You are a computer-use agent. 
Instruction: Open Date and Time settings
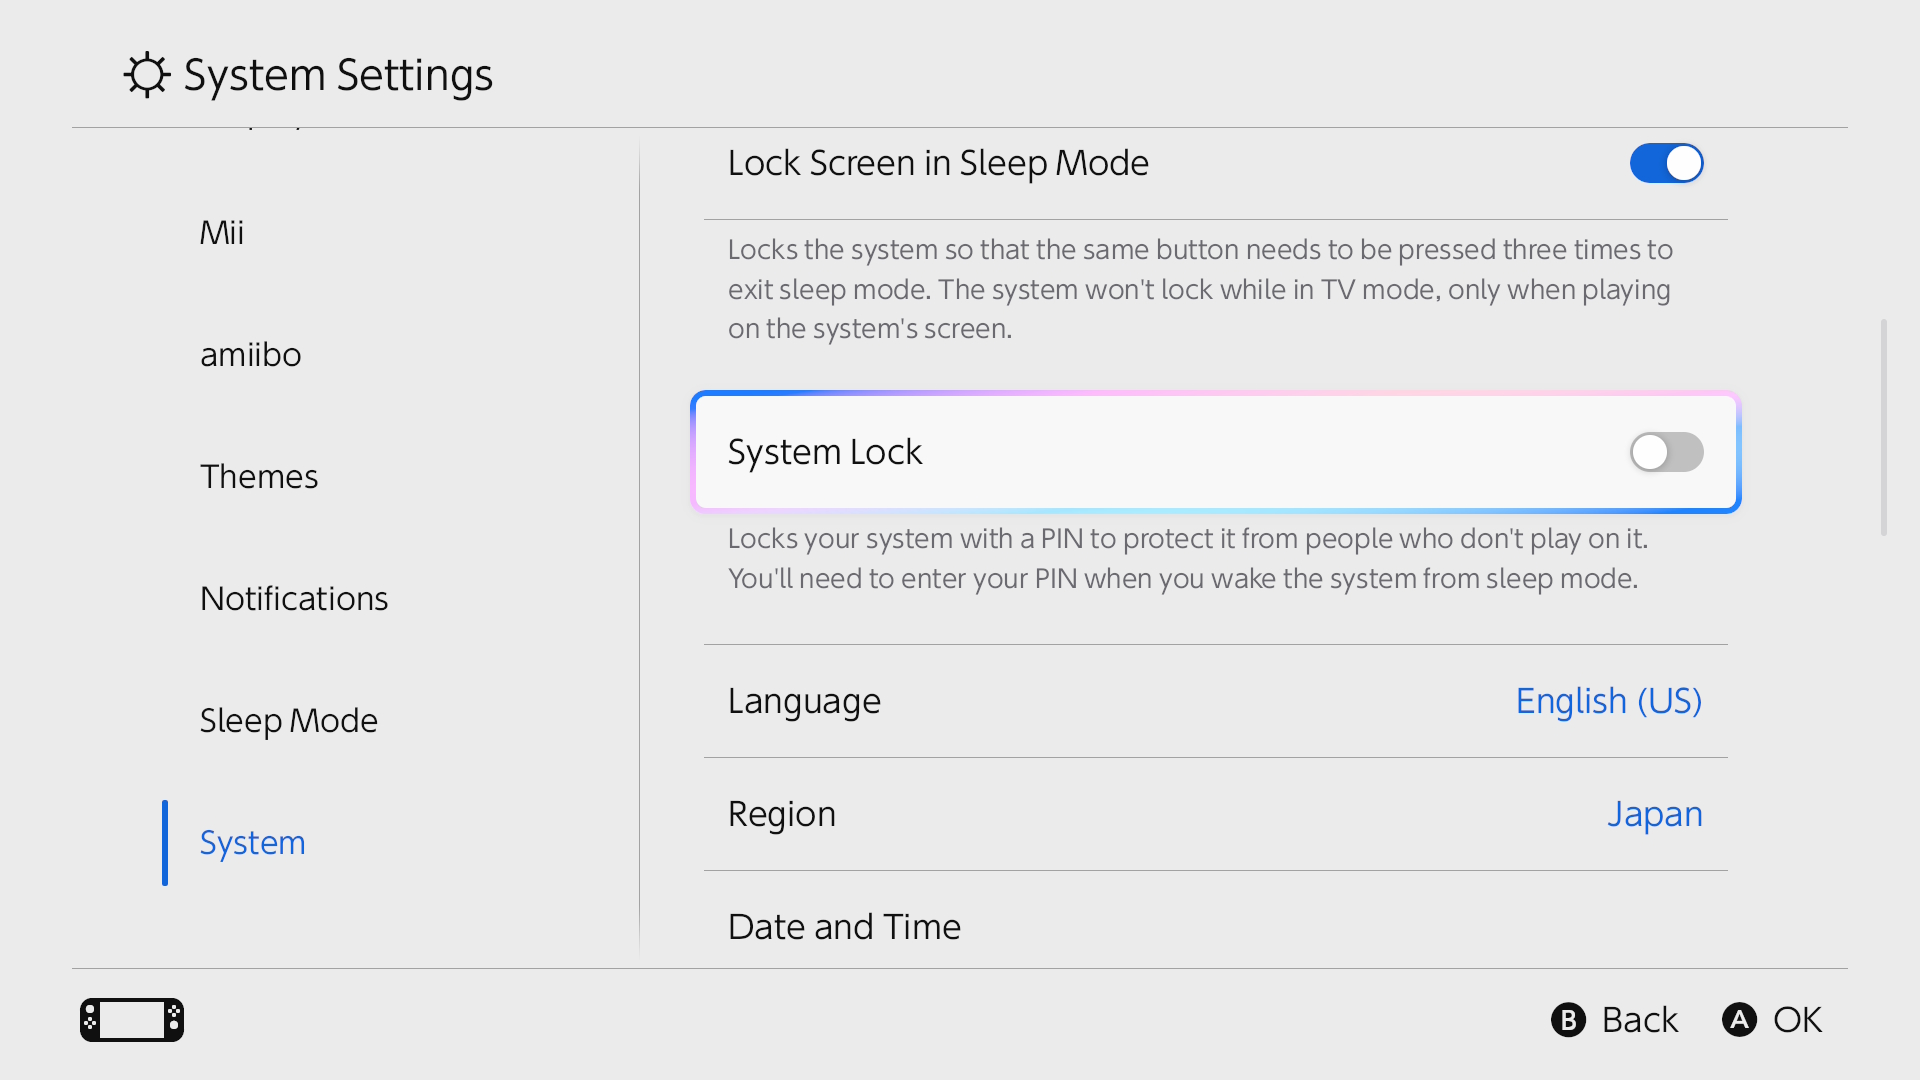844,926
